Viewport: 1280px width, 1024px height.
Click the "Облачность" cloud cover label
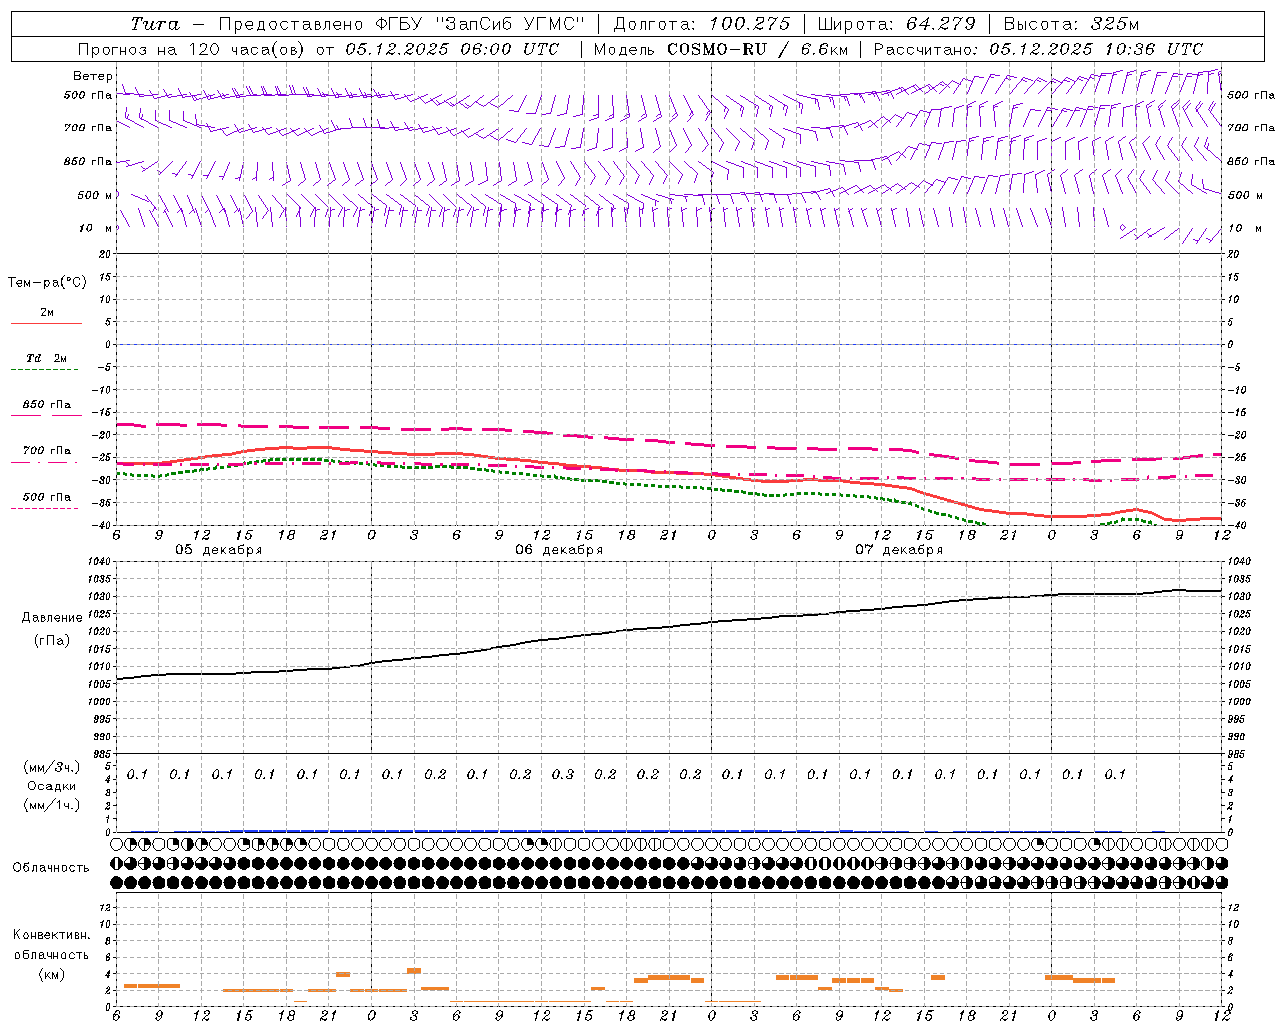tap(51, 867)
